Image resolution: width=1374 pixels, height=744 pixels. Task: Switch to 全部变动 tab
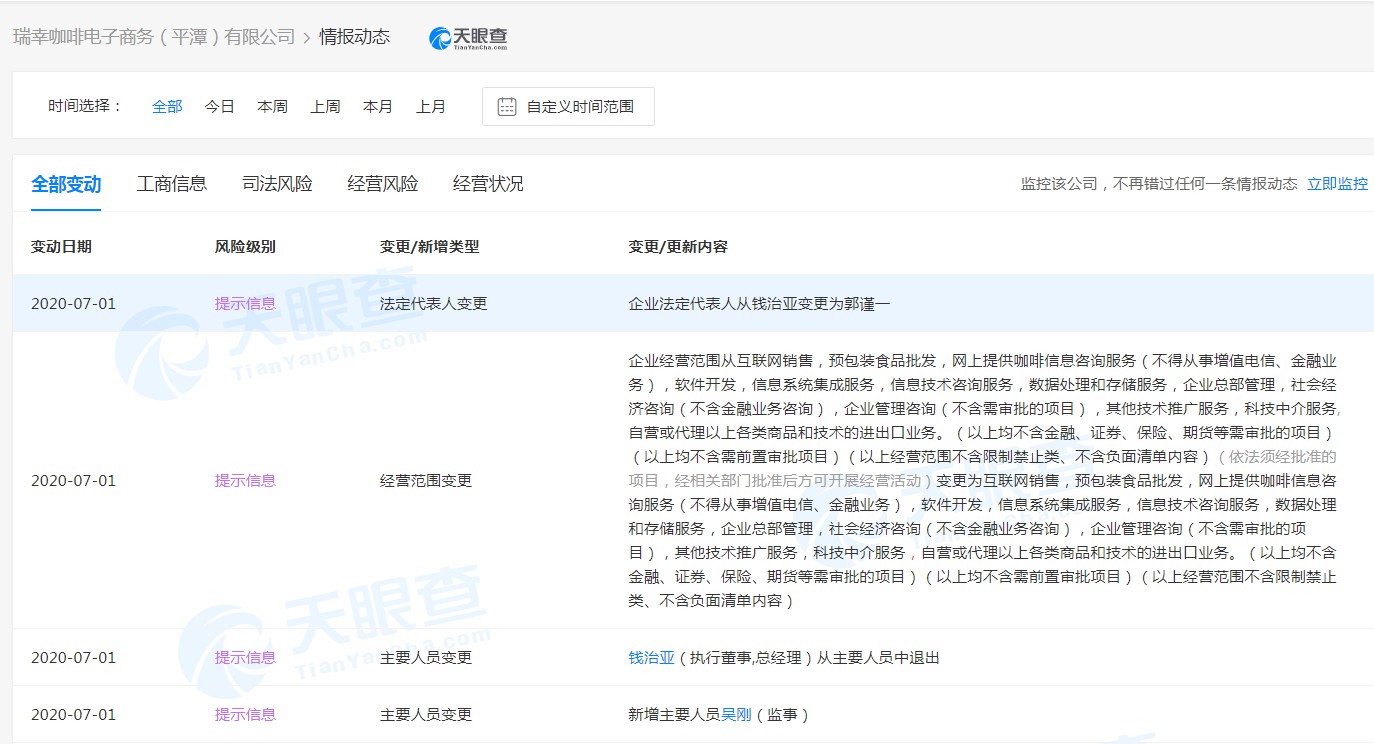66,184
